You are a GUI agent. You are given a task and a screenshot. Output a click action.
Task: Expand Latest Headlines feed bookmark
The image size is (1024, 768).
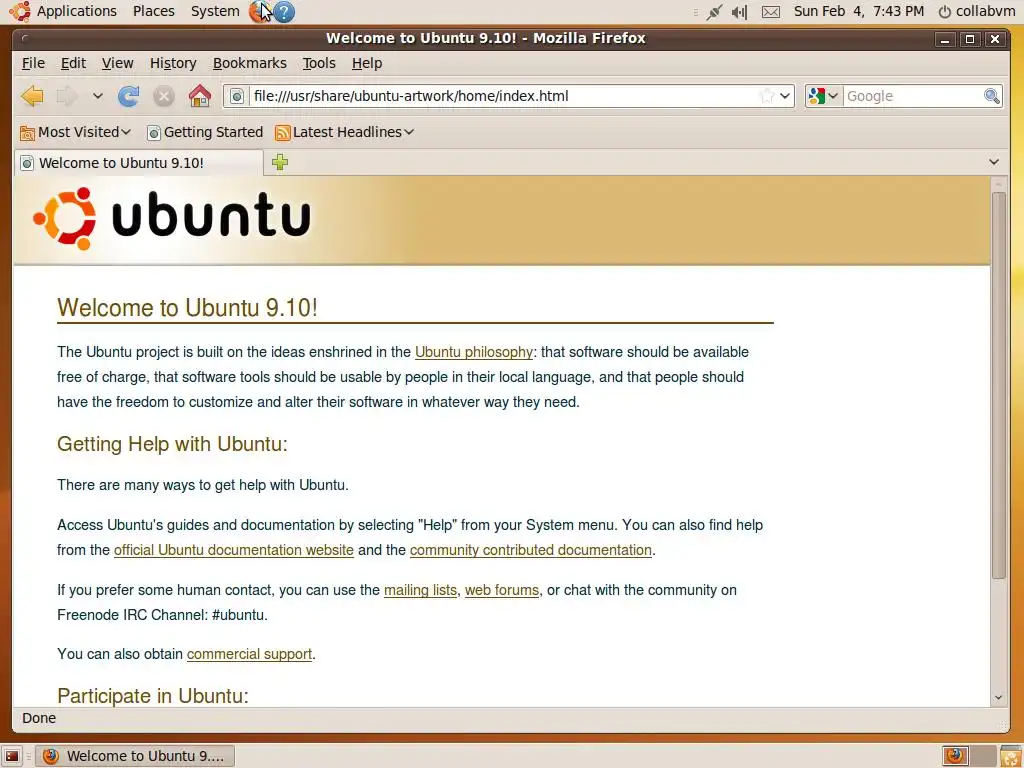coord(345,132)
